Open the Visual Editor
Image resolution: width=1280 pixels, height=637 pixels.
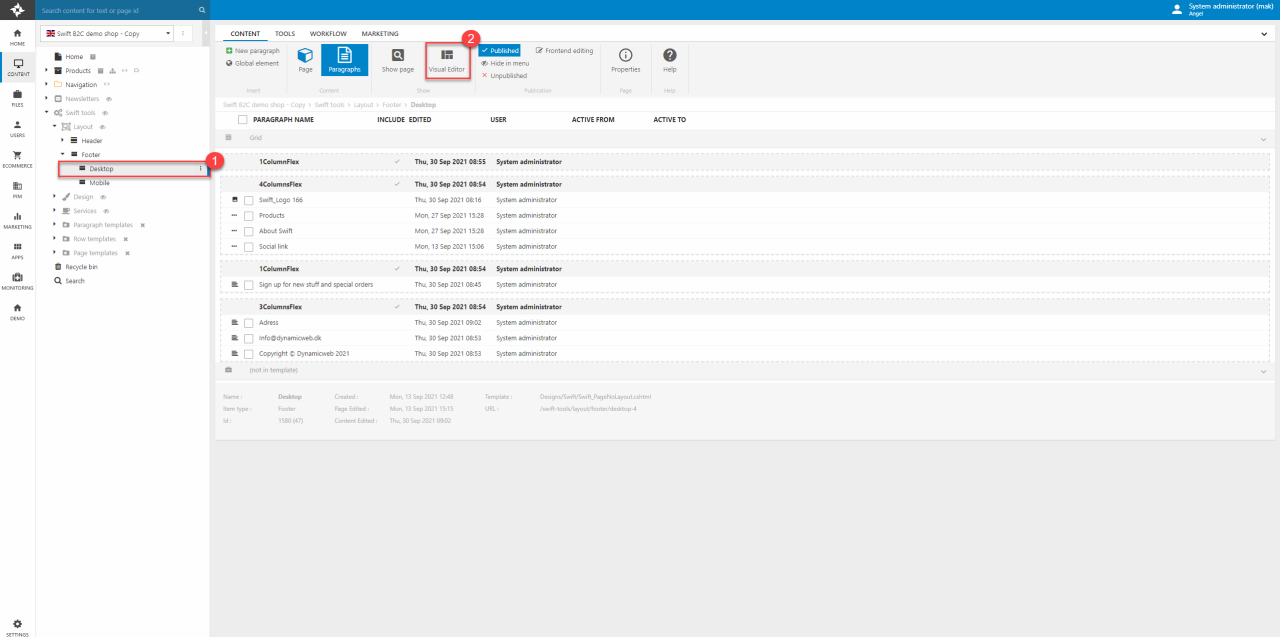[446, 60]
